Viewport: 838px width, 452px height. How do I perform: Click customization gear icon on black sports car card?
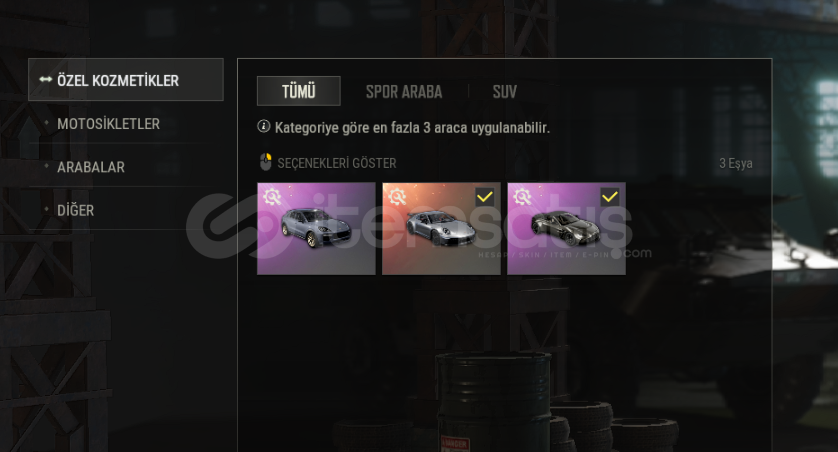click(522, 197)
